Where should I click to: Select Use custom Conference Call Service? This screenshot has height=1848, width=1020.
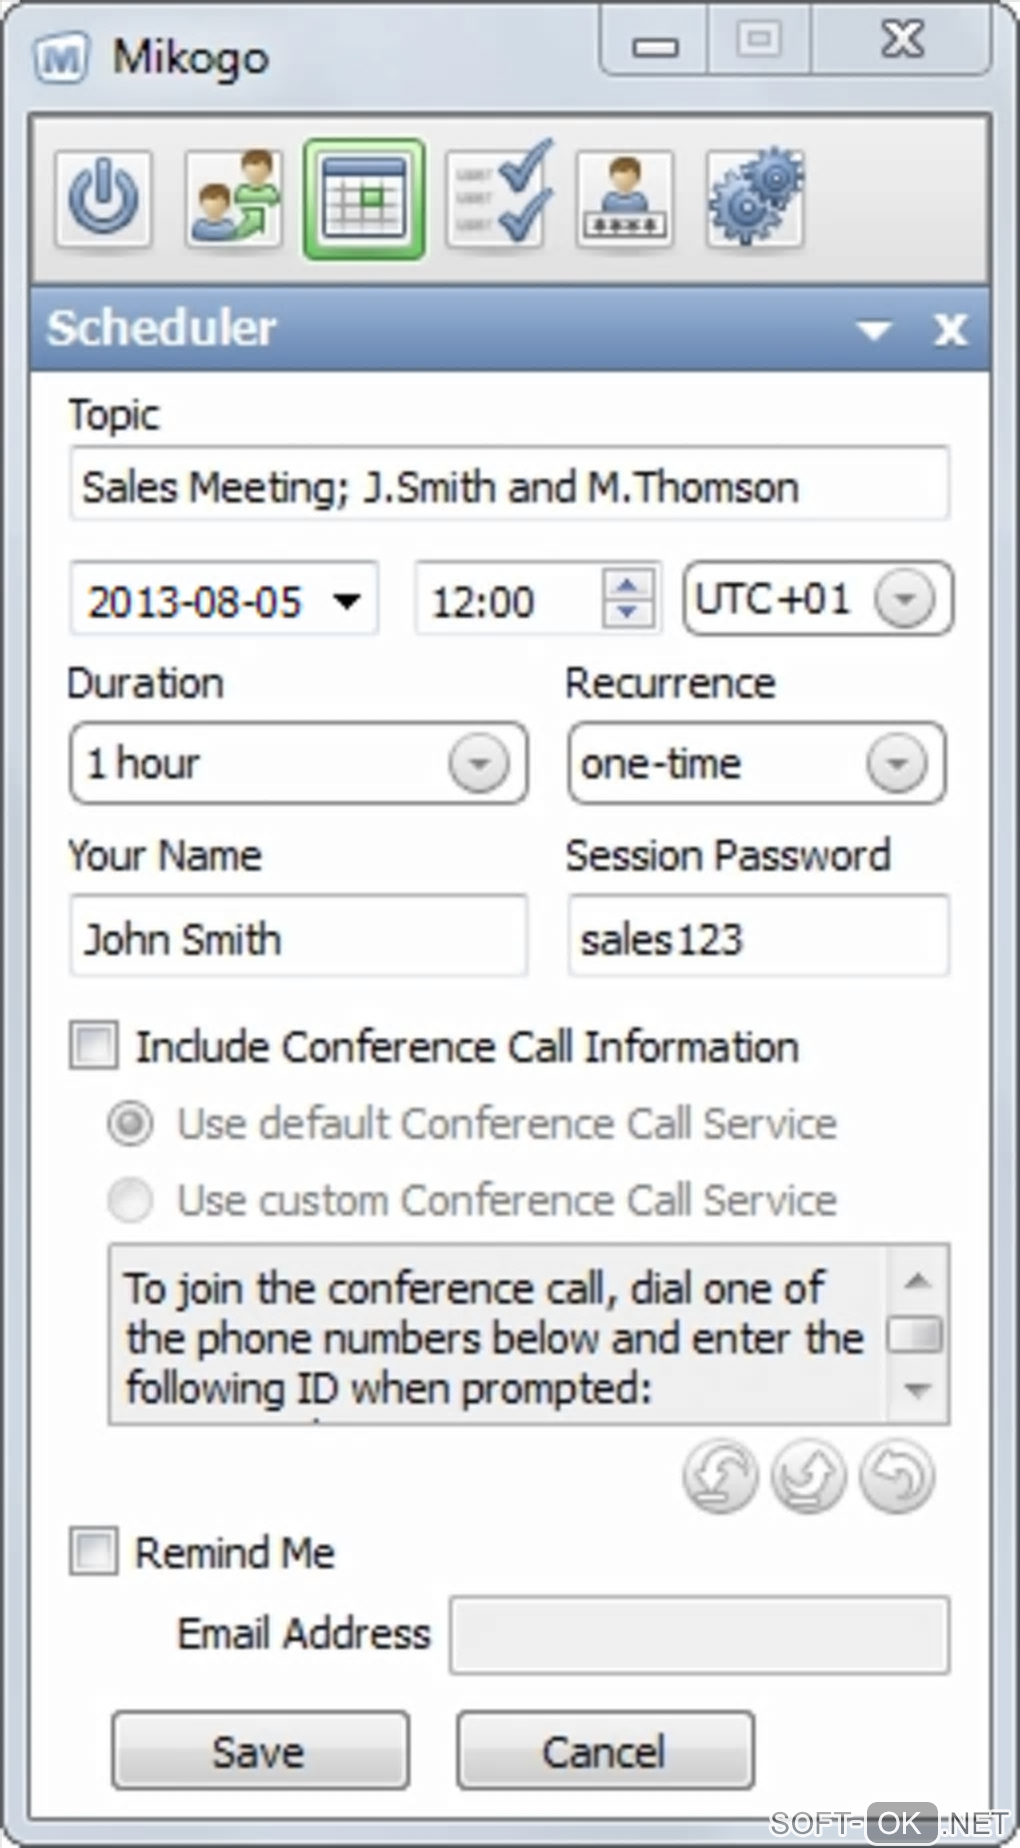click(x=131, y=1199)
